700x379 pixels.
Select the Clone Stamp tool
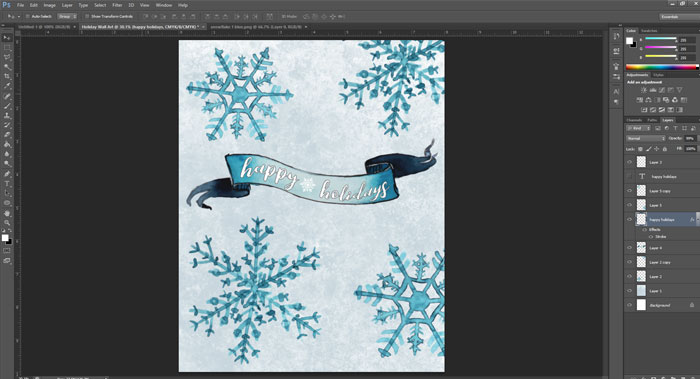tap(7, 115)
